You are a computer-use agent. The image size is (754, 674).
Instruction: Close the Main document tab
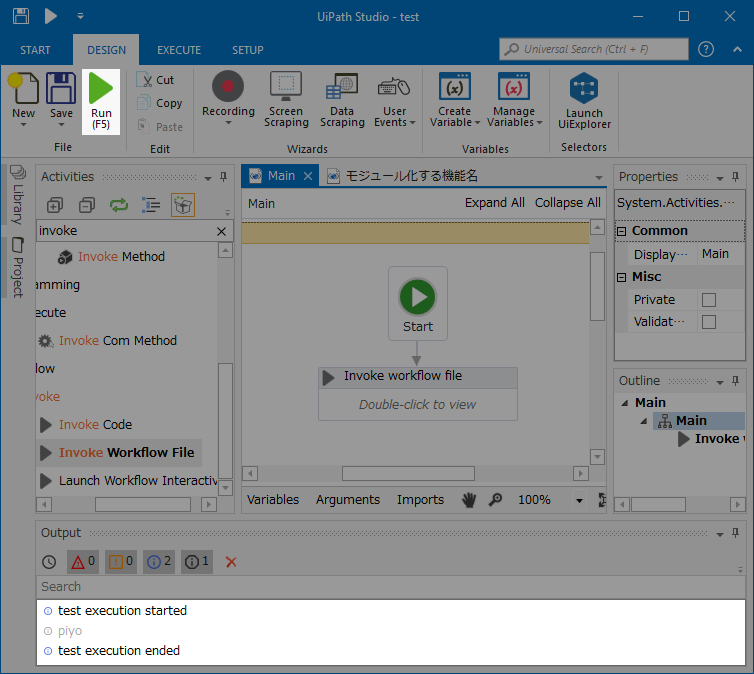tap(308, 176)
